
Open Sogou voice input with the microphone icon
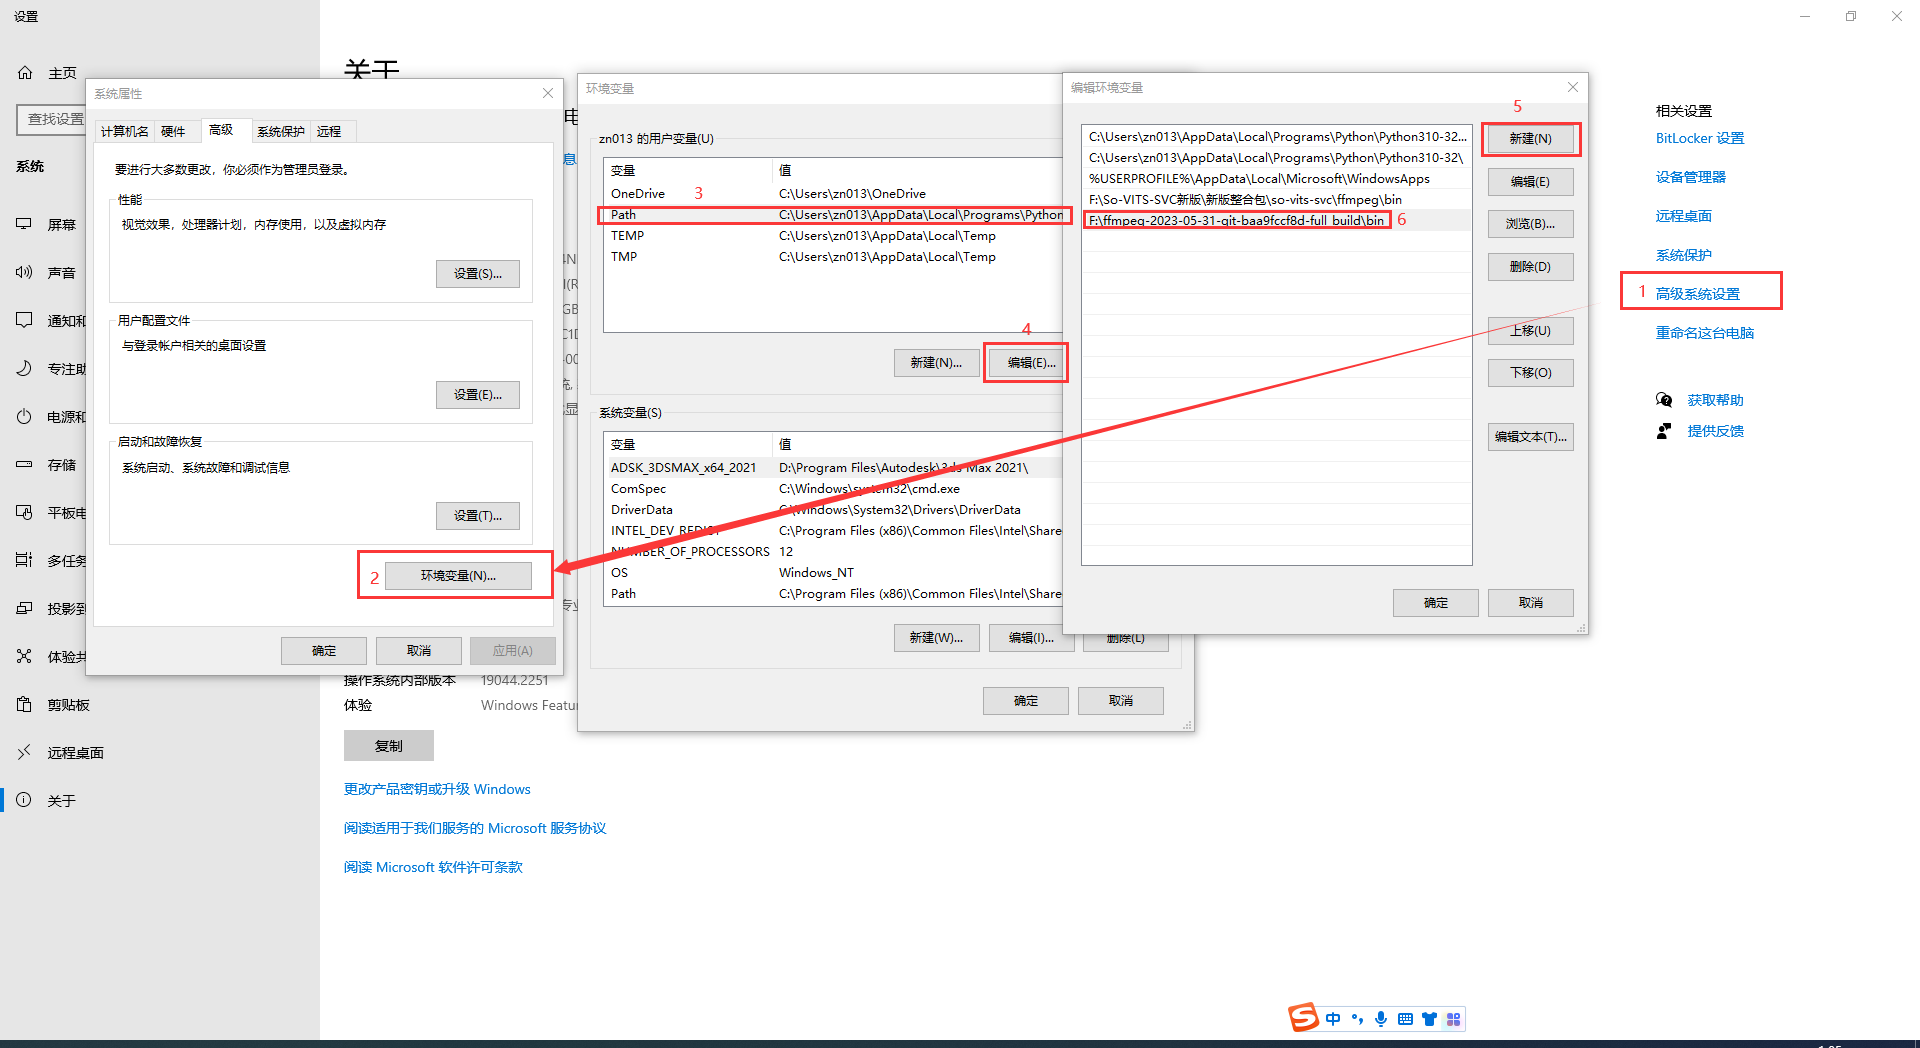click(1381, 1018)
